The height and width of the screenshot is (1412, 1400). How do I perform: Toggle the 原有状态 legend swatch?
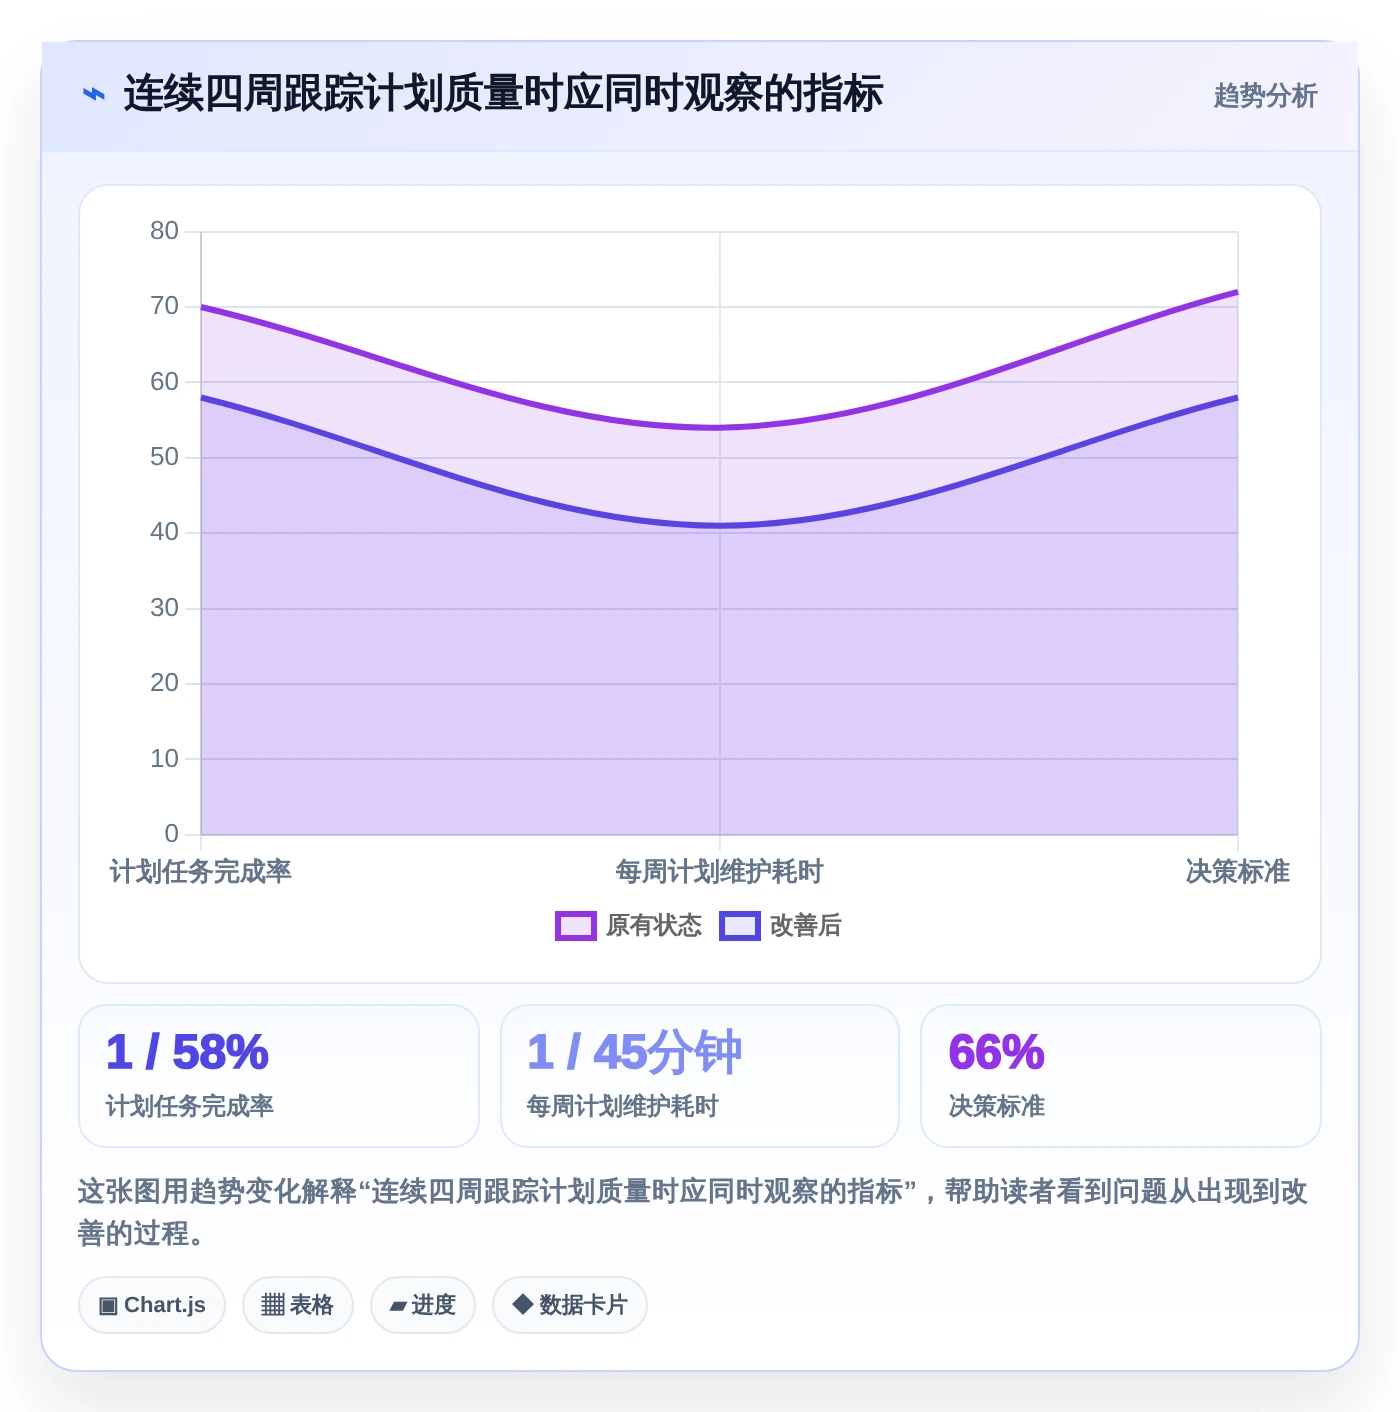coord(575,926)
